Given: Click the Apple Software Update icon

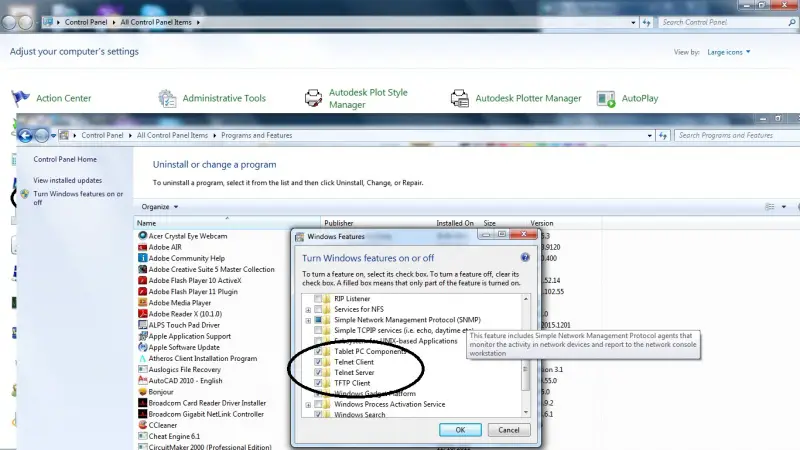Looking at the screenshot, I should [x=142, y=347].
